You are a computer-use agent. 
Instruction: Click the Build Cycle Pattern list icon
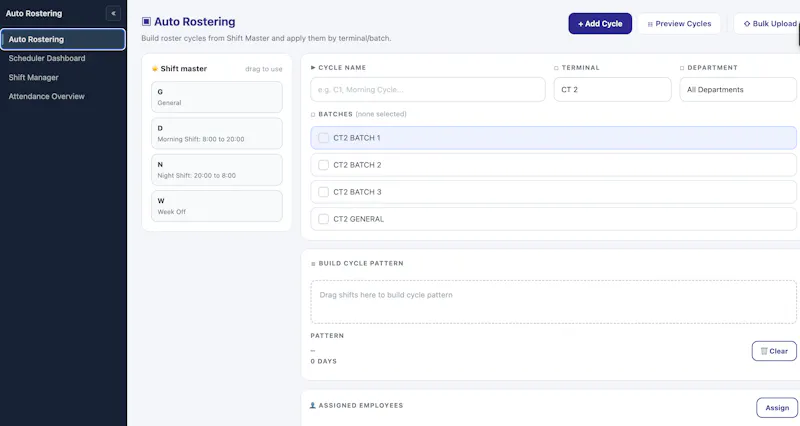313,264
